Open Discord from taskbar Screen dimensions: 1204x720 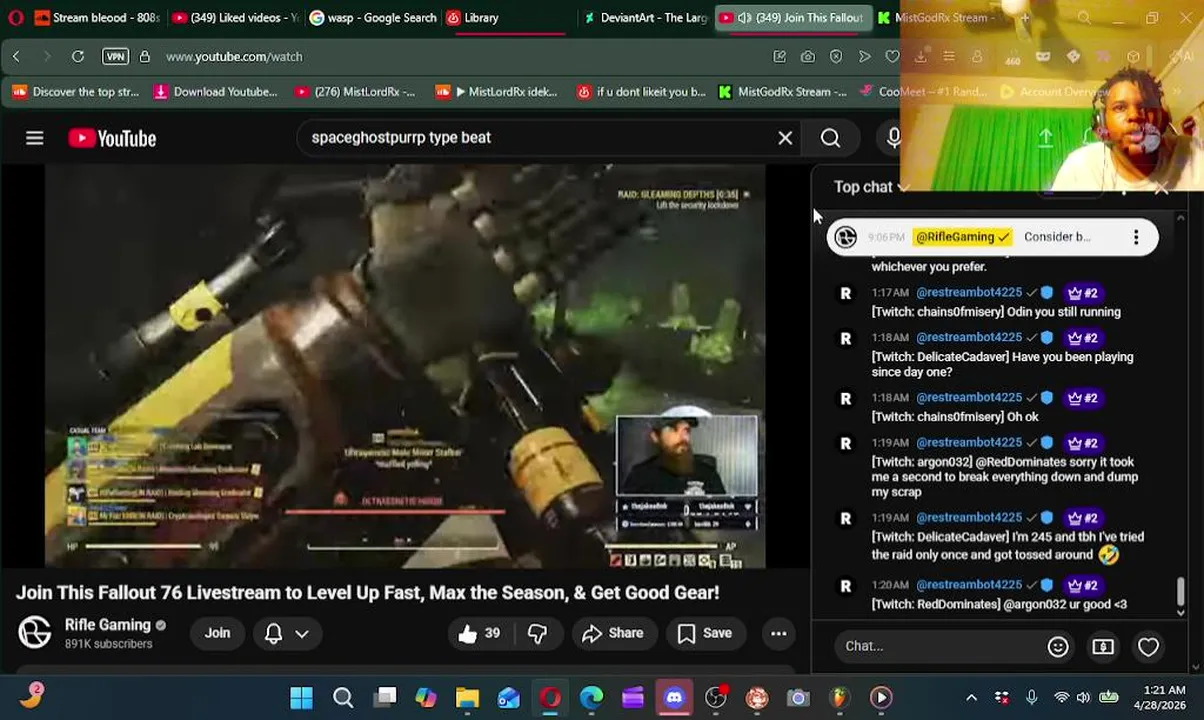pyautogui.click(x=674, y=698)
